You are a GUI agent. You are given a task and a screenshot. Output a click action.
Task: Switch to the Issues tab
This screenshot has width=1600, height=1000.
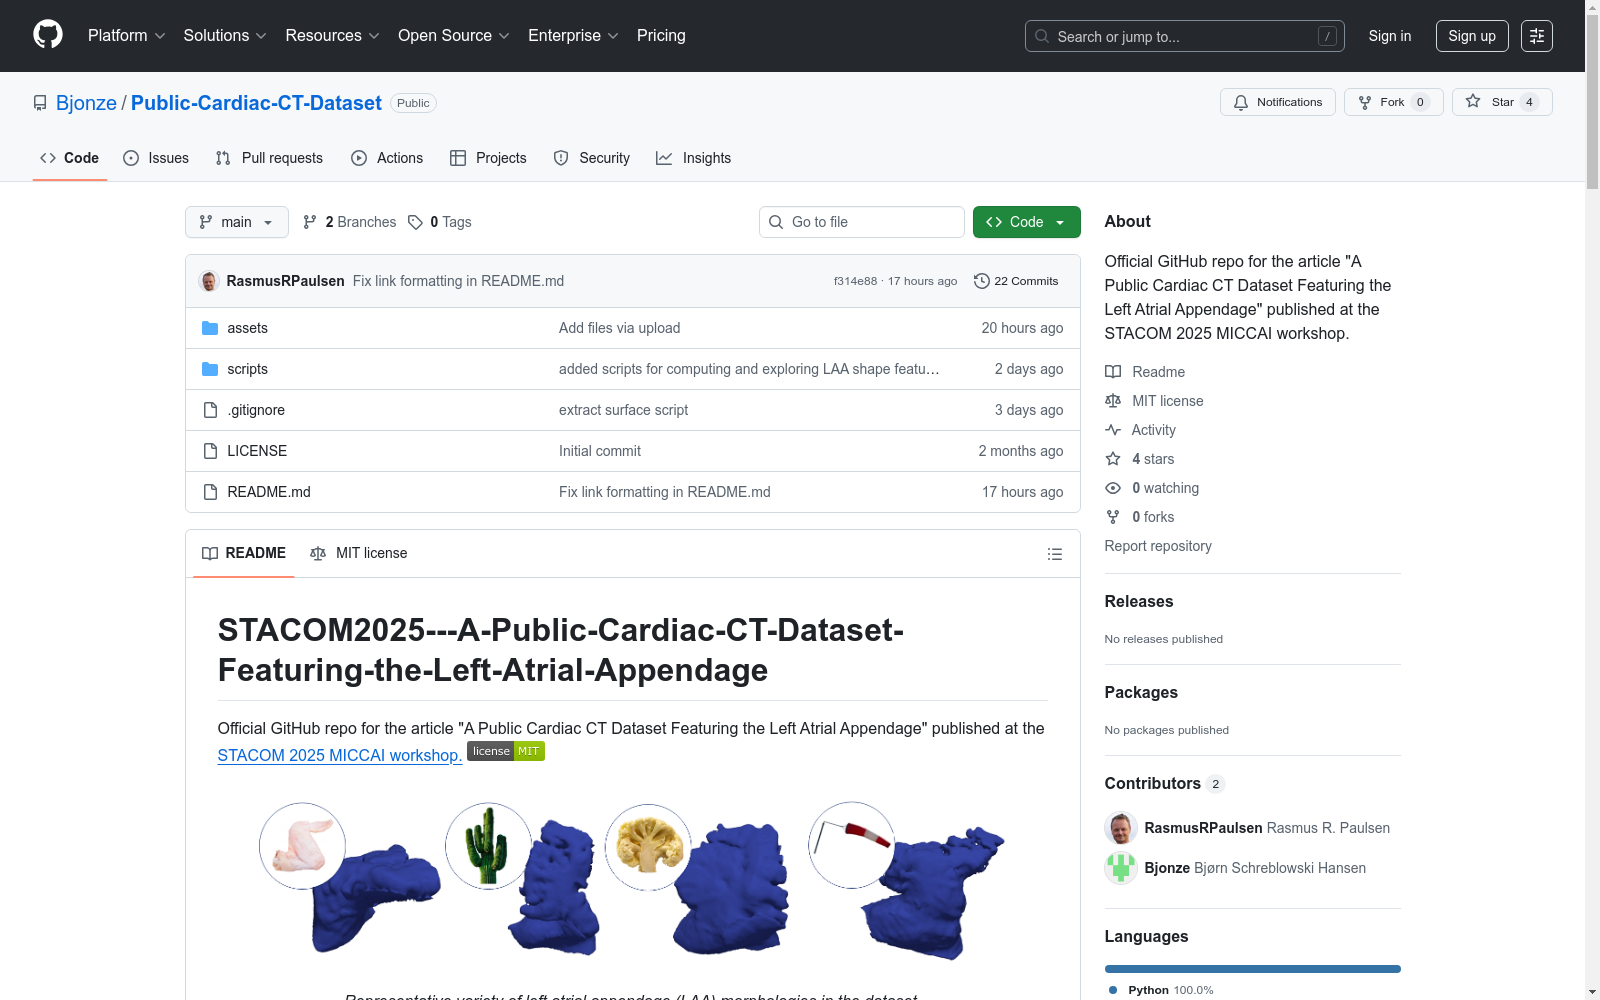(156, 158)
